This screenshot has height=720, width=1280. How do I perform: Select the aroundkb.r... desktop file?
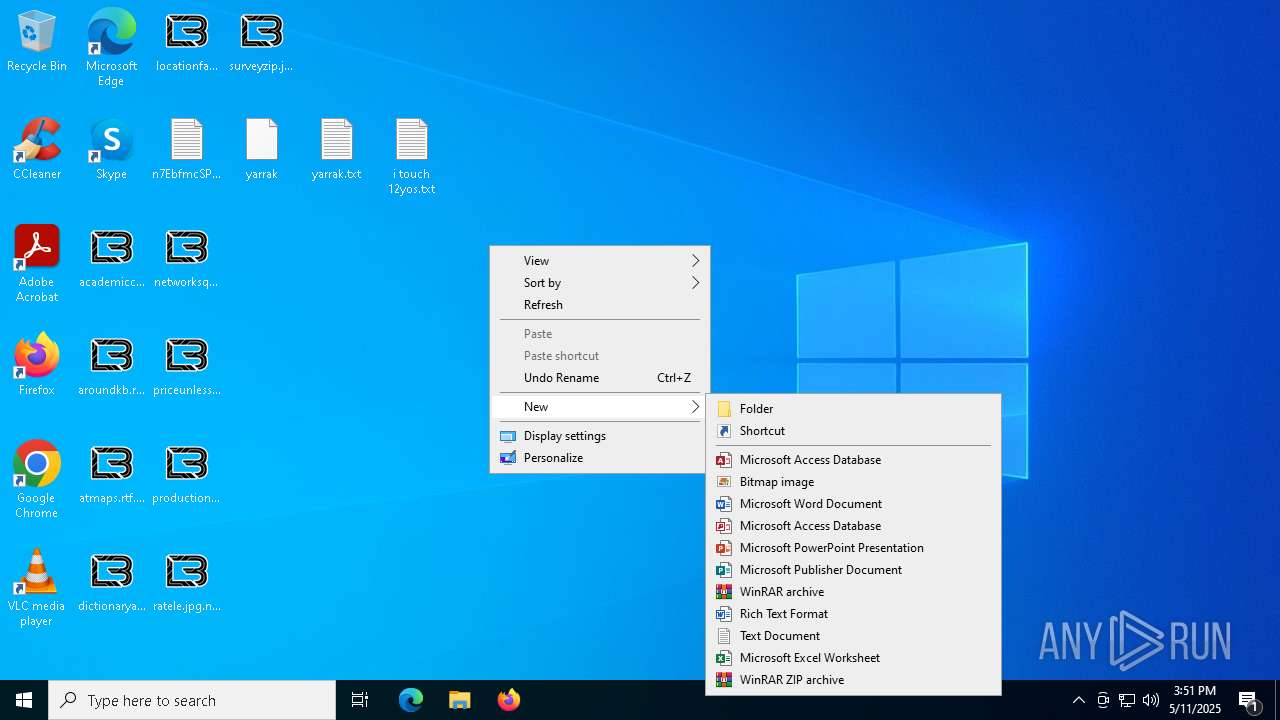[x=111, y=366]
